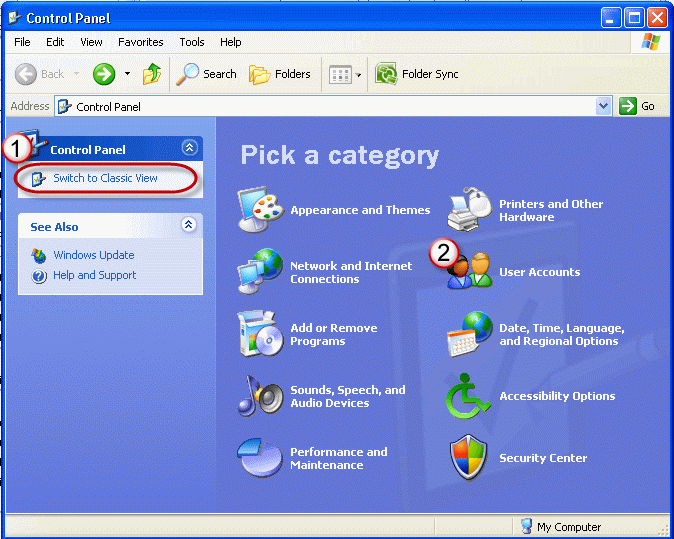
Task: Click the Network and Internet Connections link
Action: [x=351, y=272]
